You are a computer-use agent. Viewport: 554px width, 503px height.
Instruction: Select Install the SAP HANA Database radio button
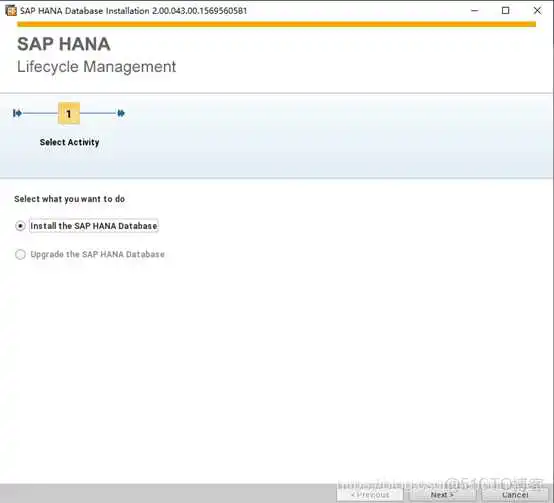(x=20, y=226)
